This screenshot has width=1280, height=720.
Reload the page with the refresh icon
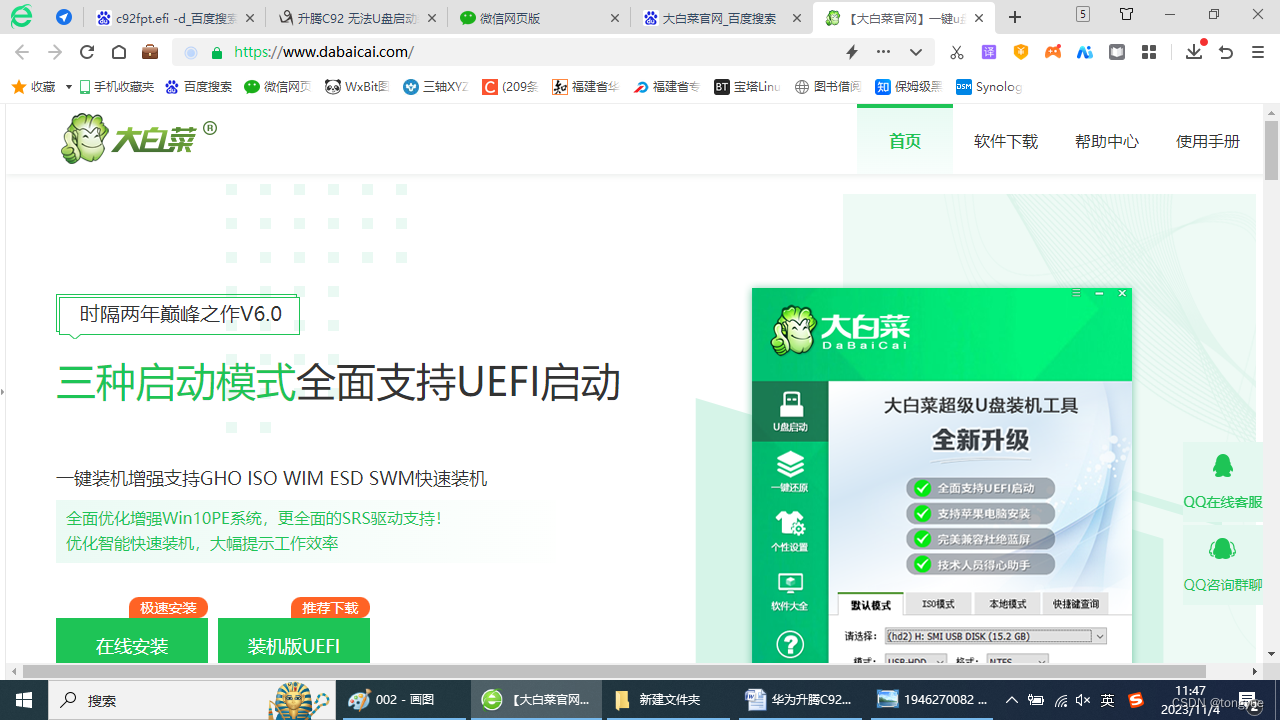pos(87,52)
